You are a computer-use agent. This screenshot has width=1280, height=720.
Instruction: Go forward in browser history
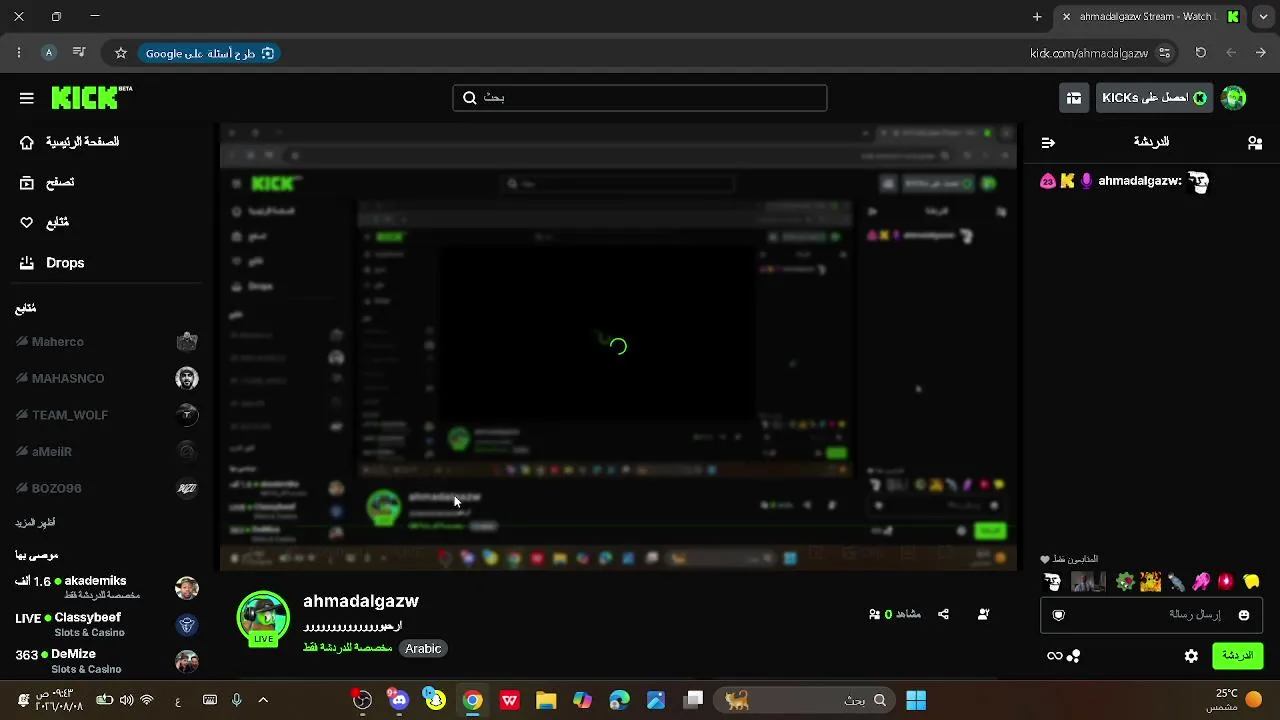1231,53
